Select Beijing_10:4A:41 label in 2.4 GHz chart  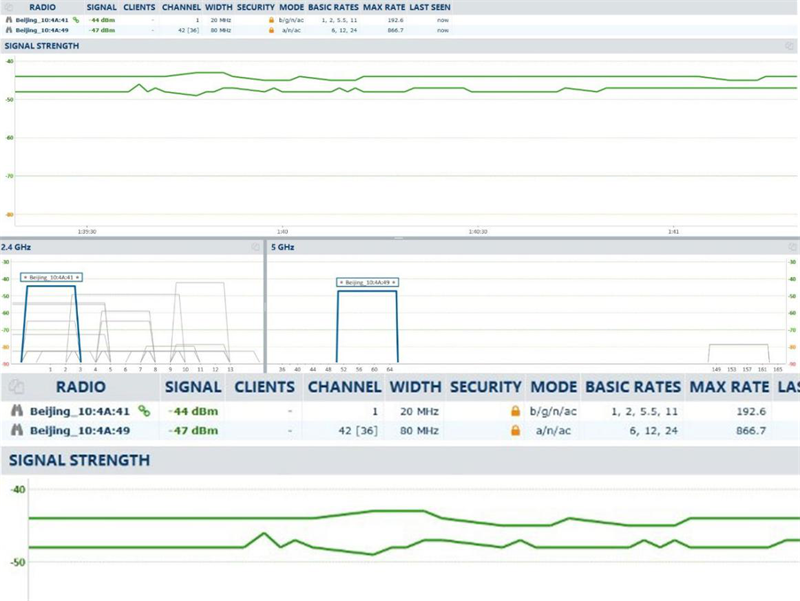pos(52,277)
